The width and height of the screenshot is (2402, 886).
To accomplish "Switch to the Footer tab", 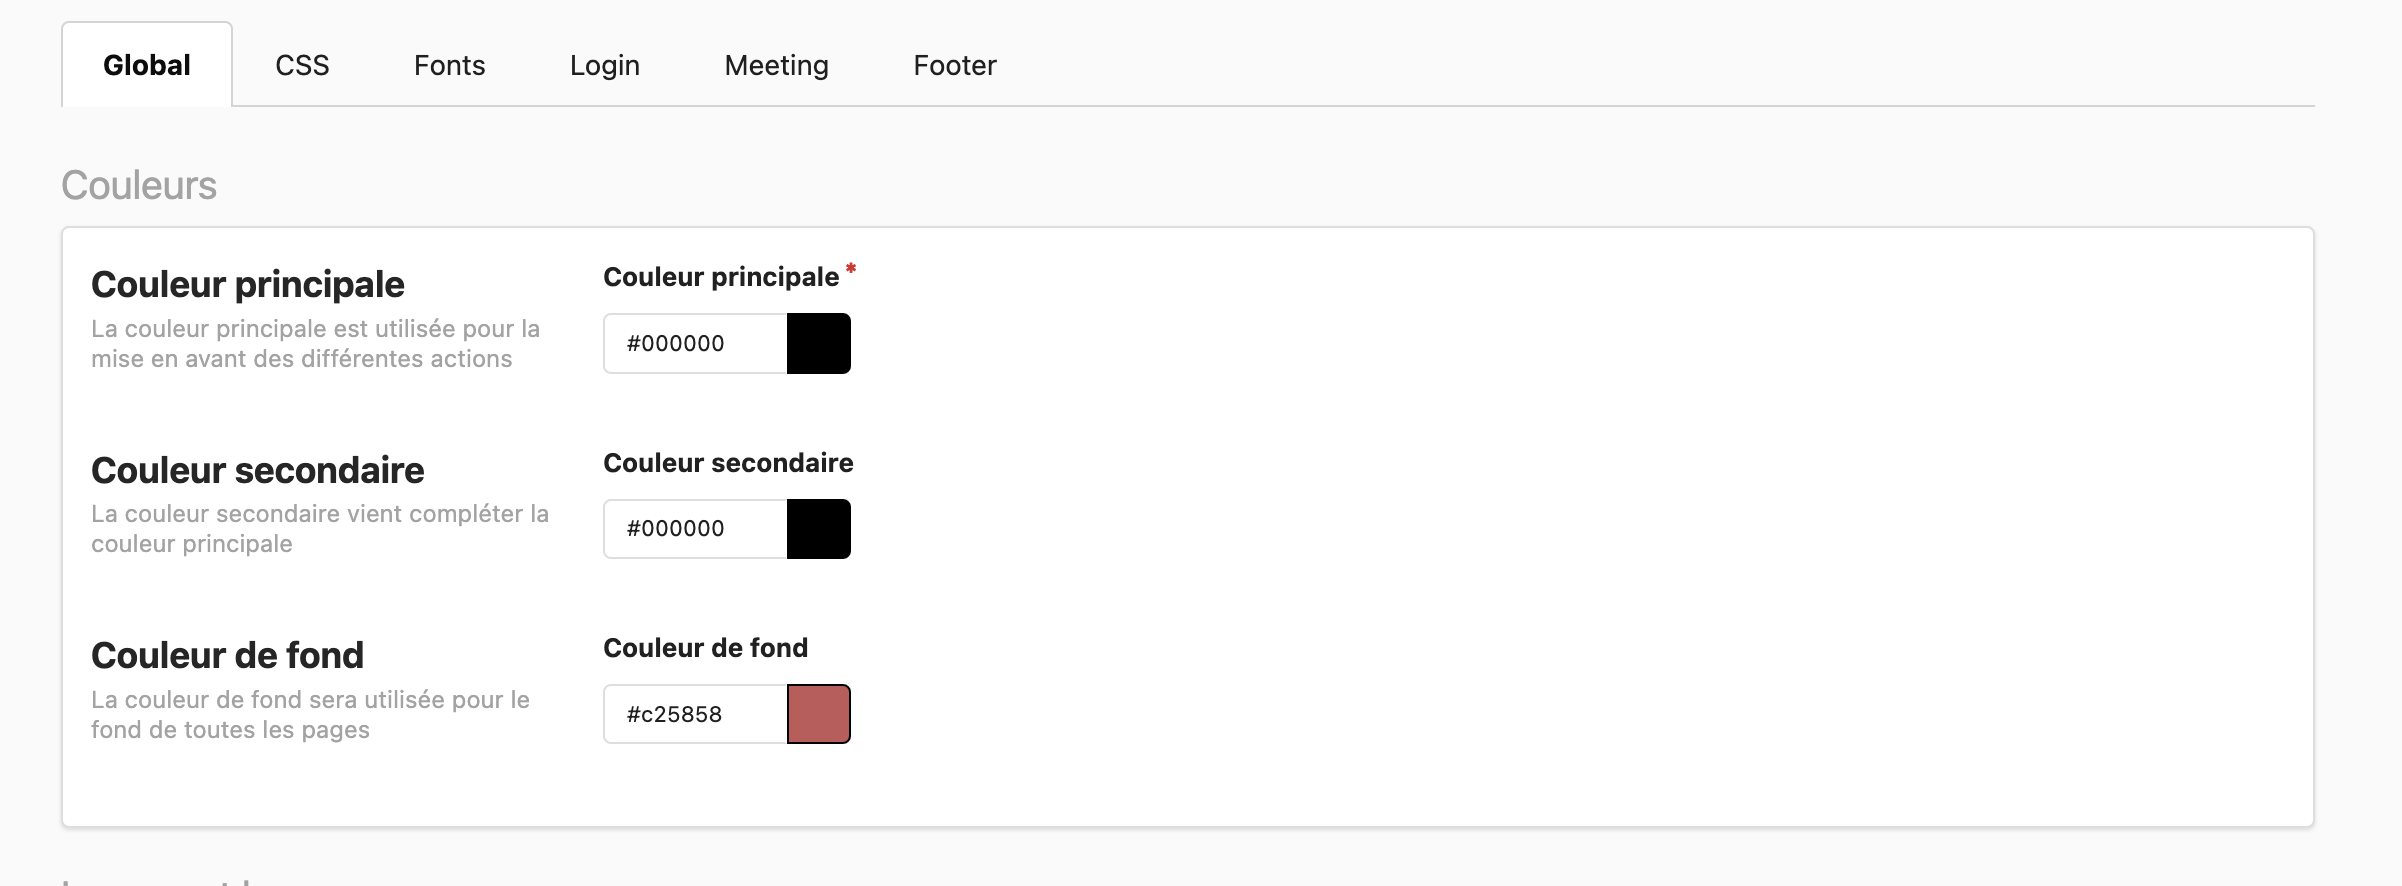I will point(954,66).
